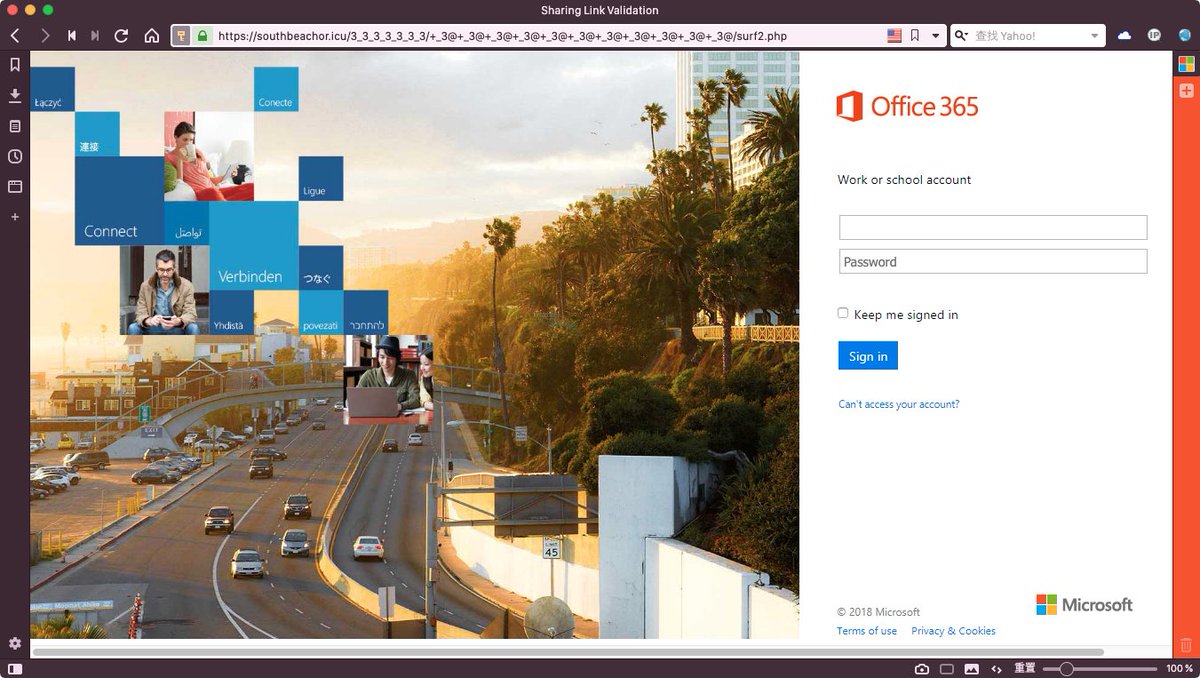This screenshot has width=1200, height=678.
Task: Open the Terms of use link
Action: [x=867, y=631]
